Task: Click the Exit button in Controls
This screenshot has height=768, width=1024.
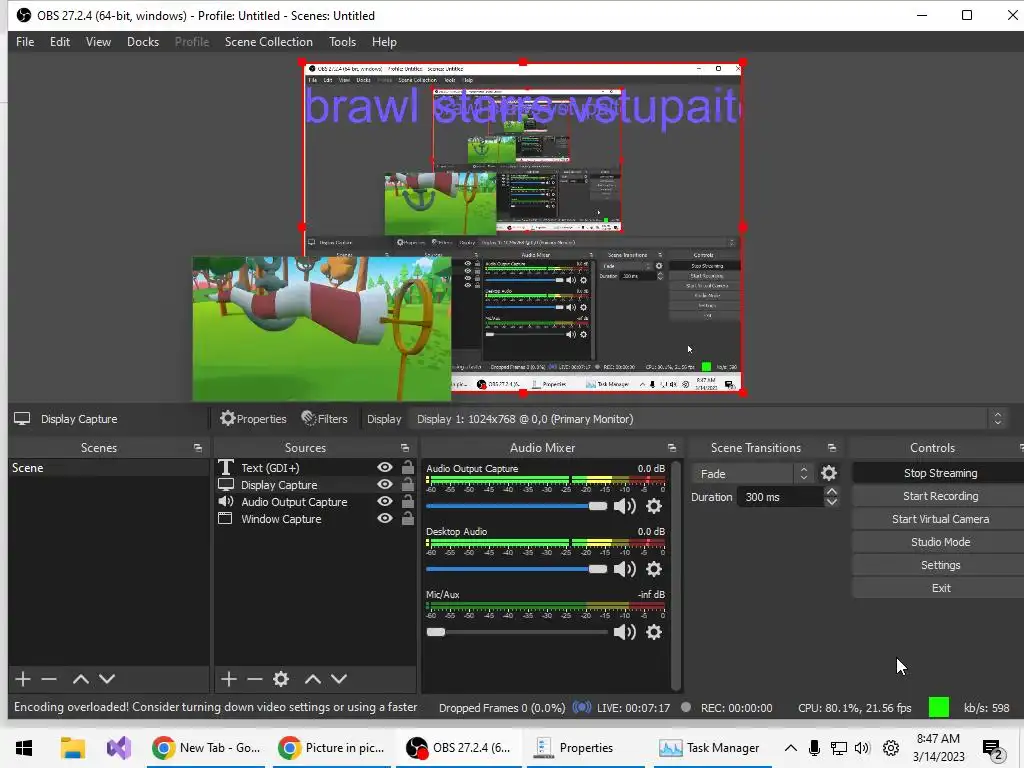Action: pos(940,588)
